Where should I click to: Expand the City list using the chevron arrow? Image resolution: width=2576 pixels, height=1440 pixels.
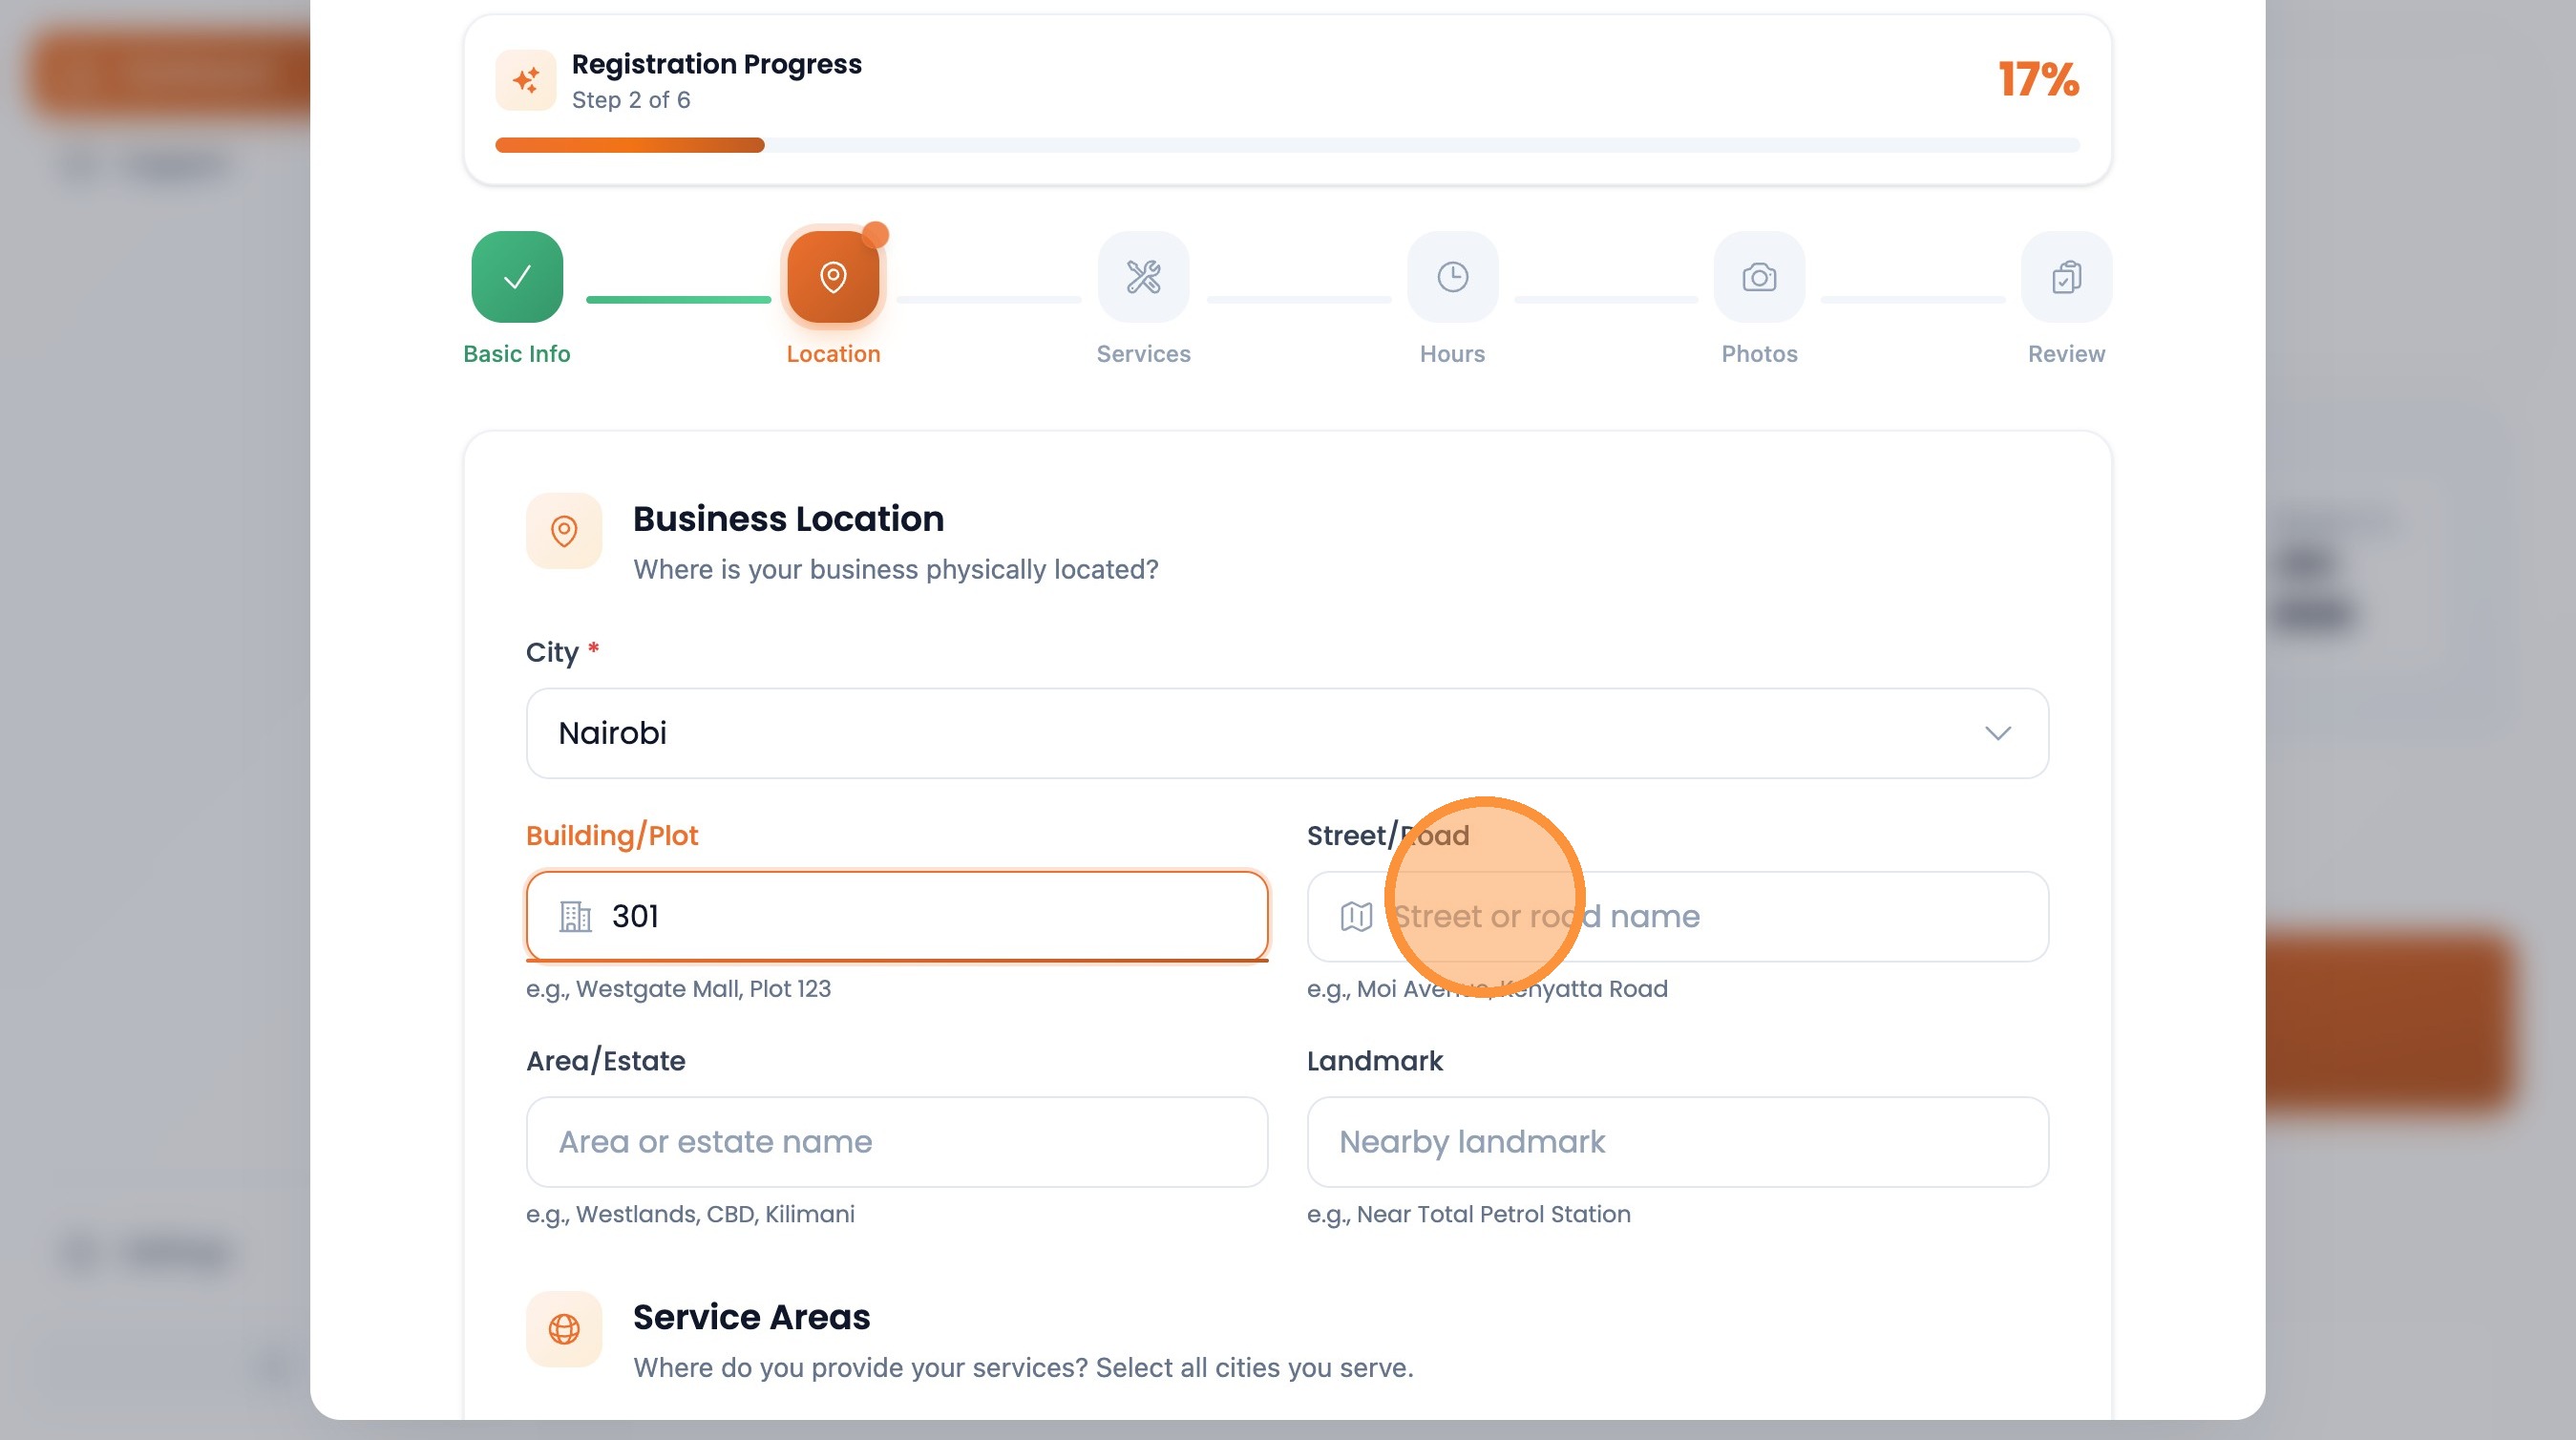coord(1997,733)
